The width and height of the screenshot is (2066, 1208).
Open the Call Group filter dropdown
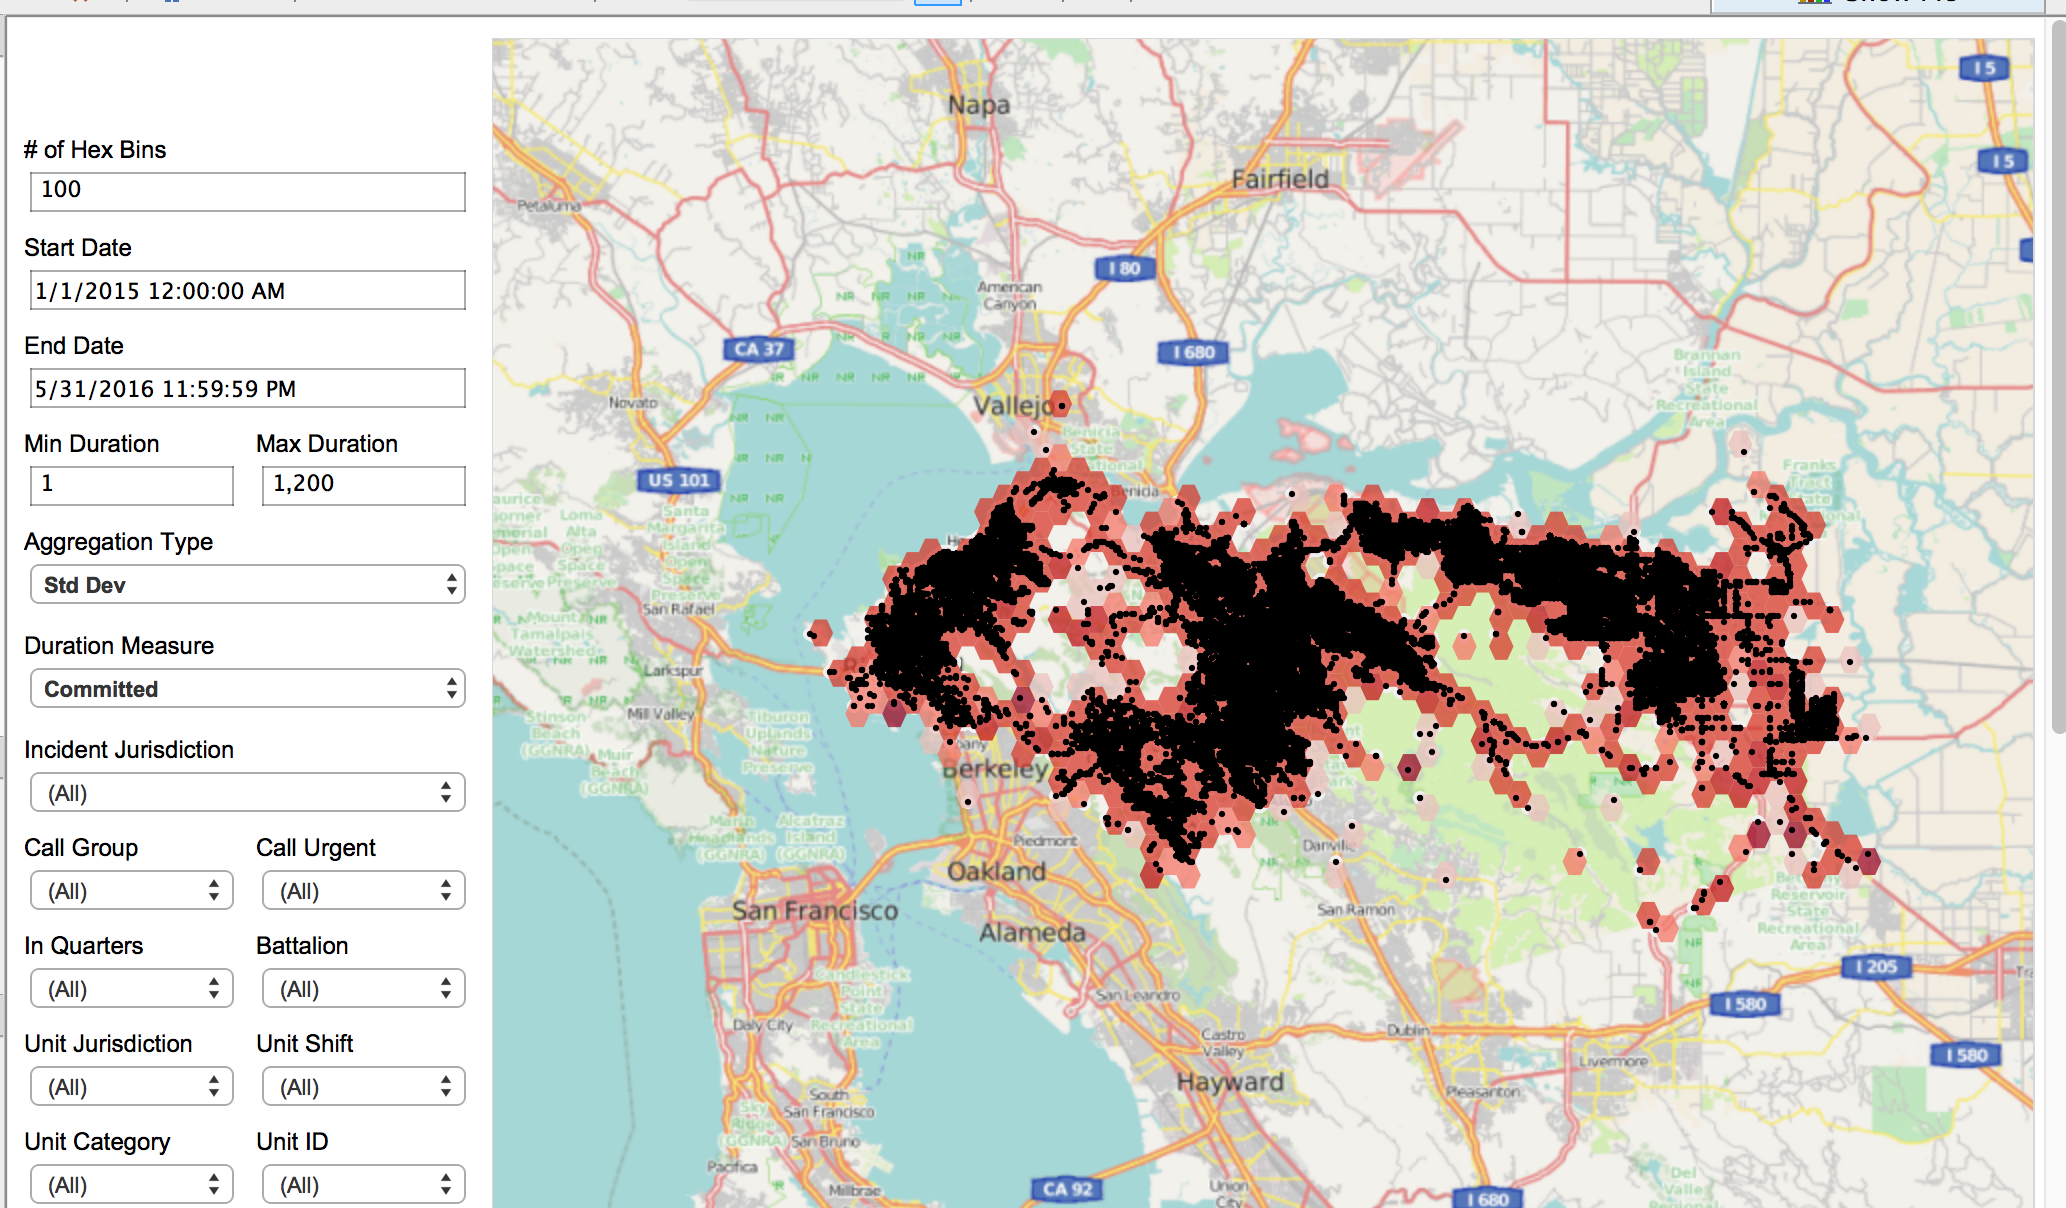pyautogui.click(x=131, y=891)
